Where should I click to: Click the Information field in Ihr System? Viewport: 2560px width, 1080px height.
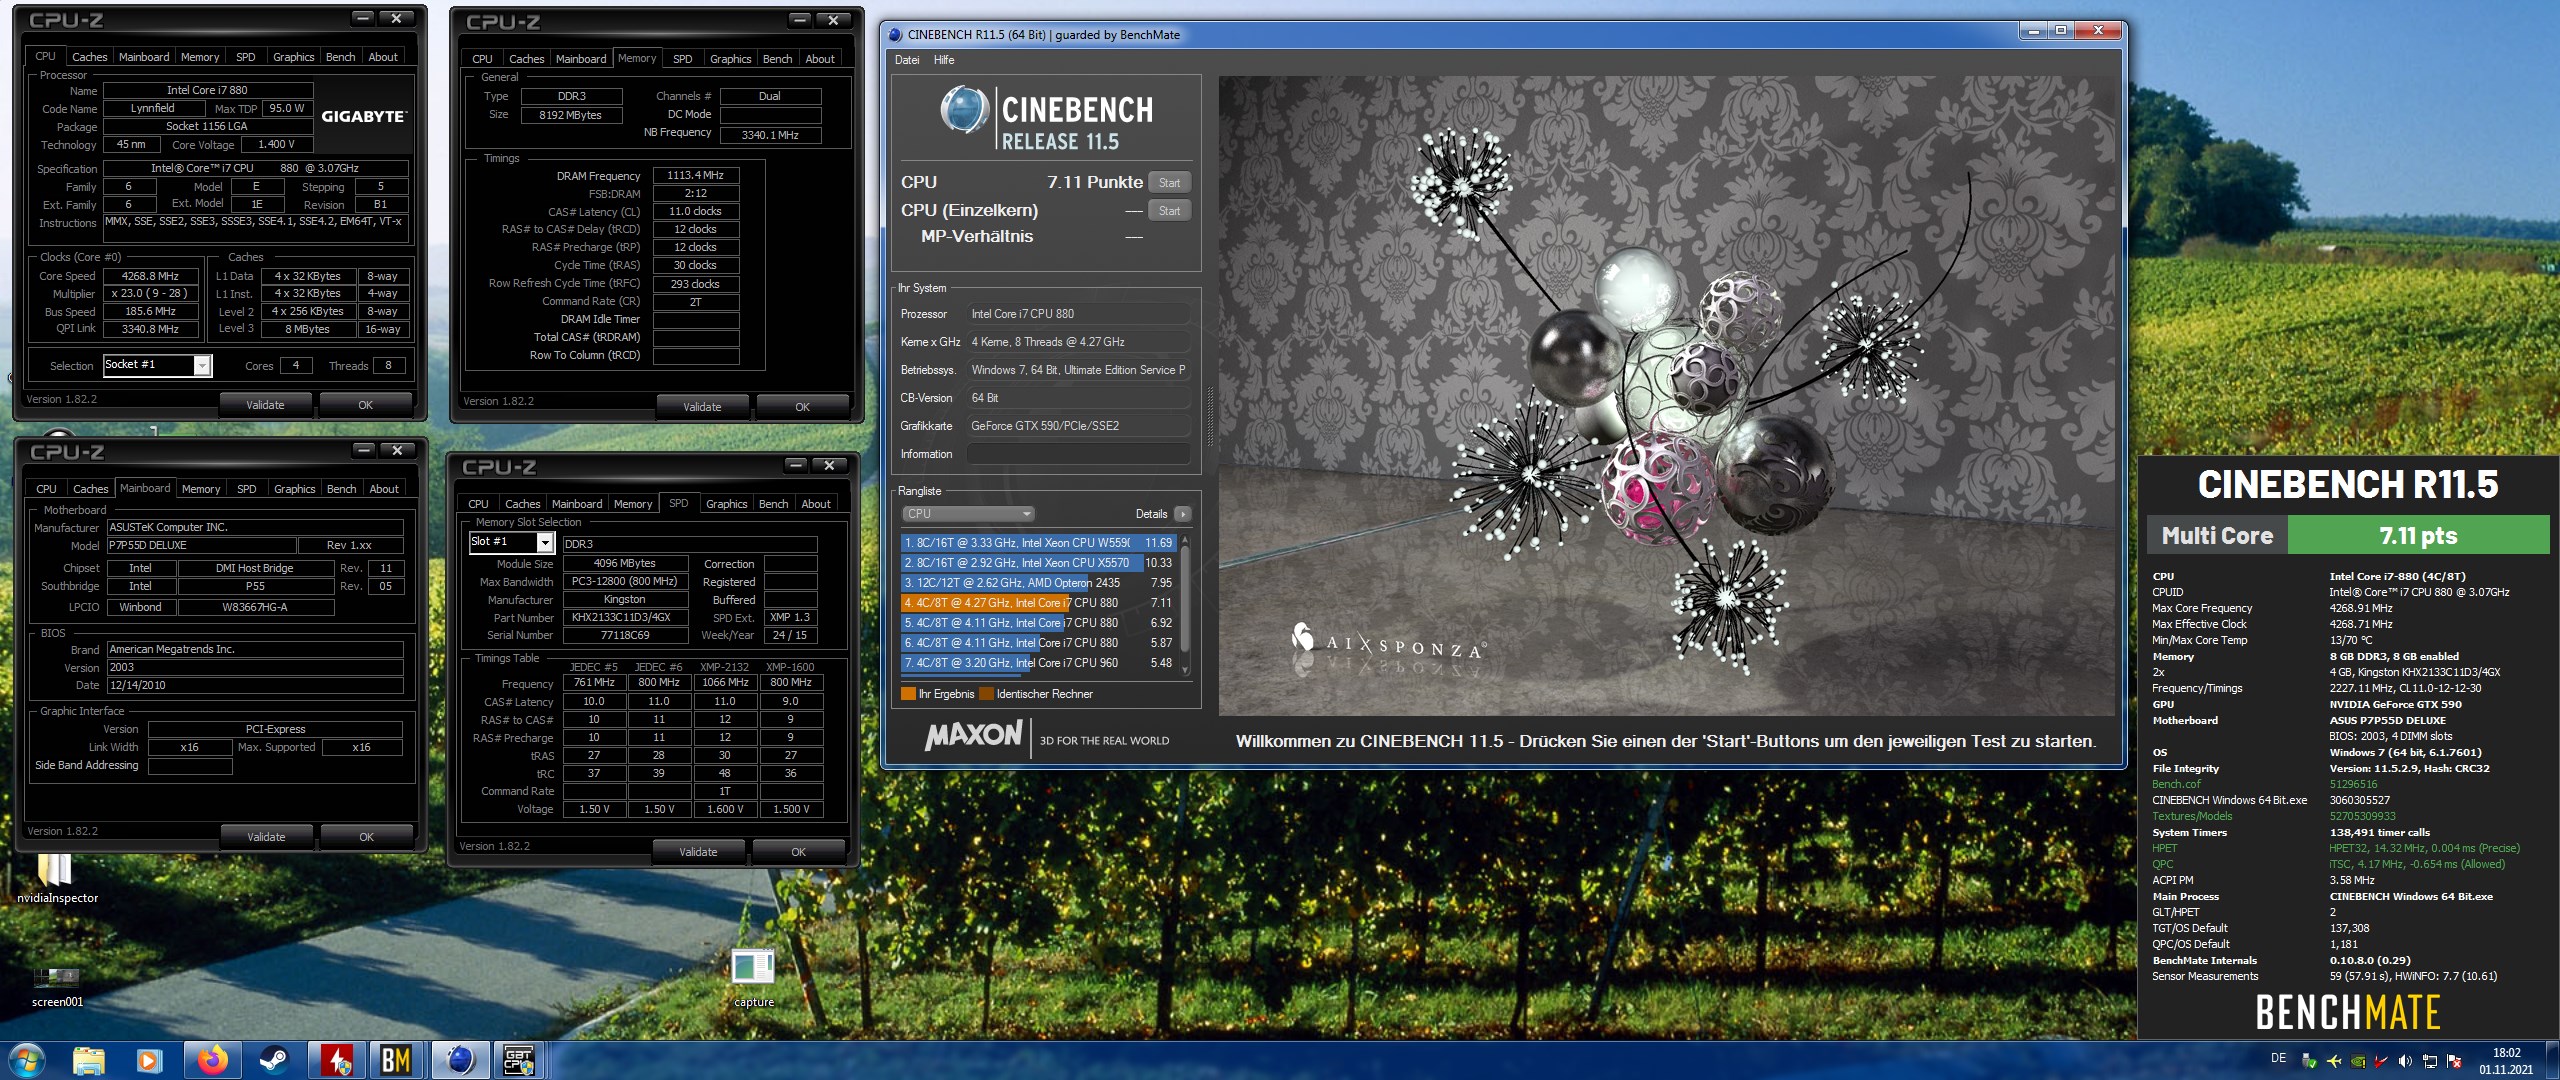click(1078, 454)
